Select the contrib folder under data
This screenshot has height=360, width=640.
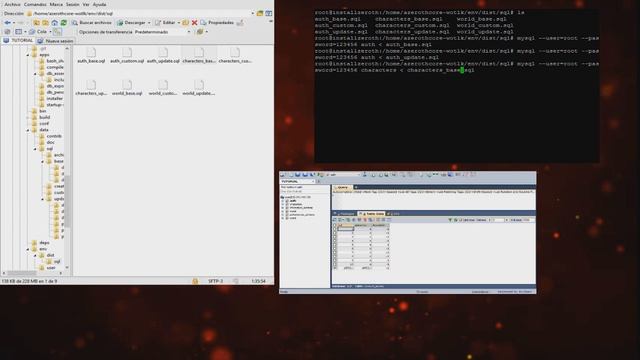coord(54,136)
